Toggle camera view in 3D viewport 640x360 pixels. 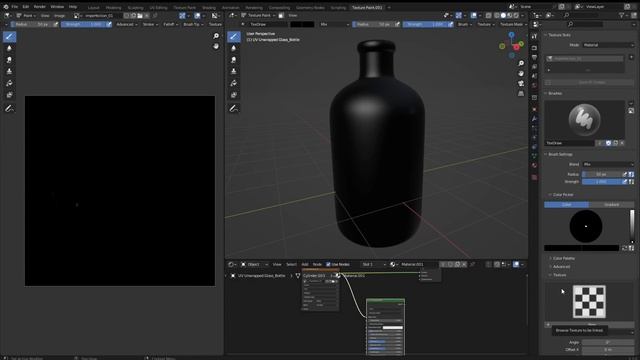[521, 84]
